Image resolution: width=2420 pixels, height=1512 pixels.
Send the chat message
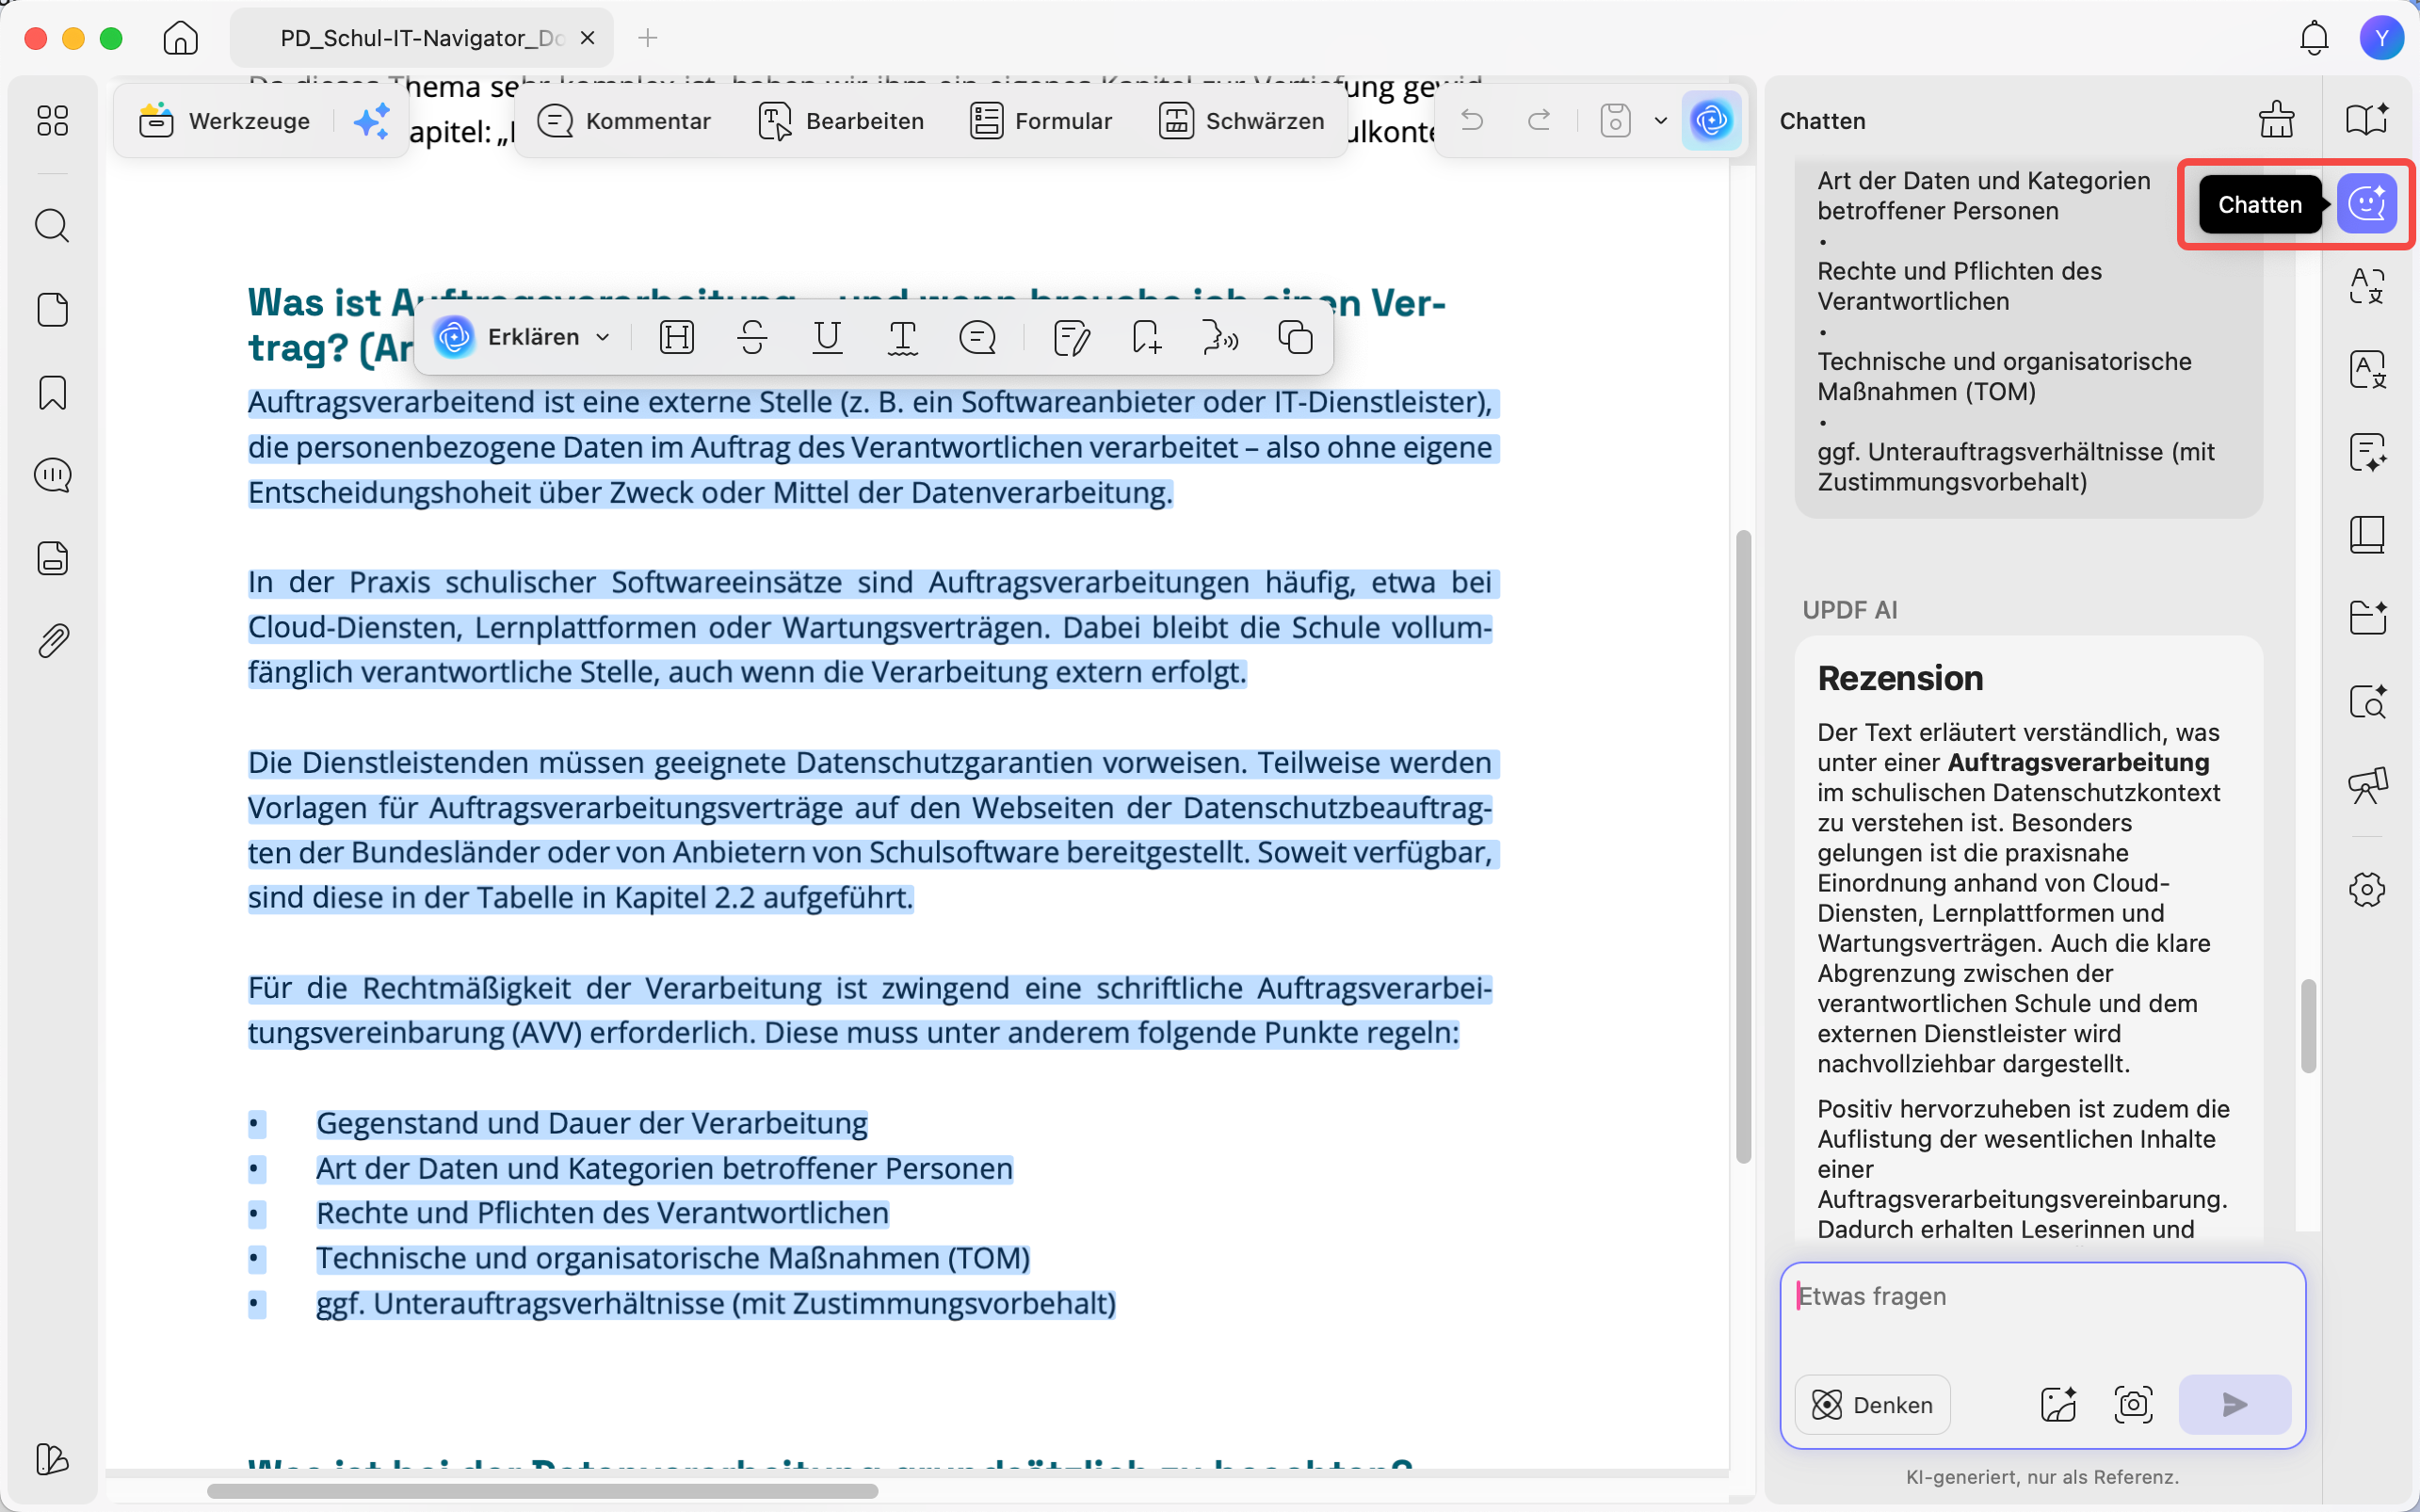(2235, 1405)
